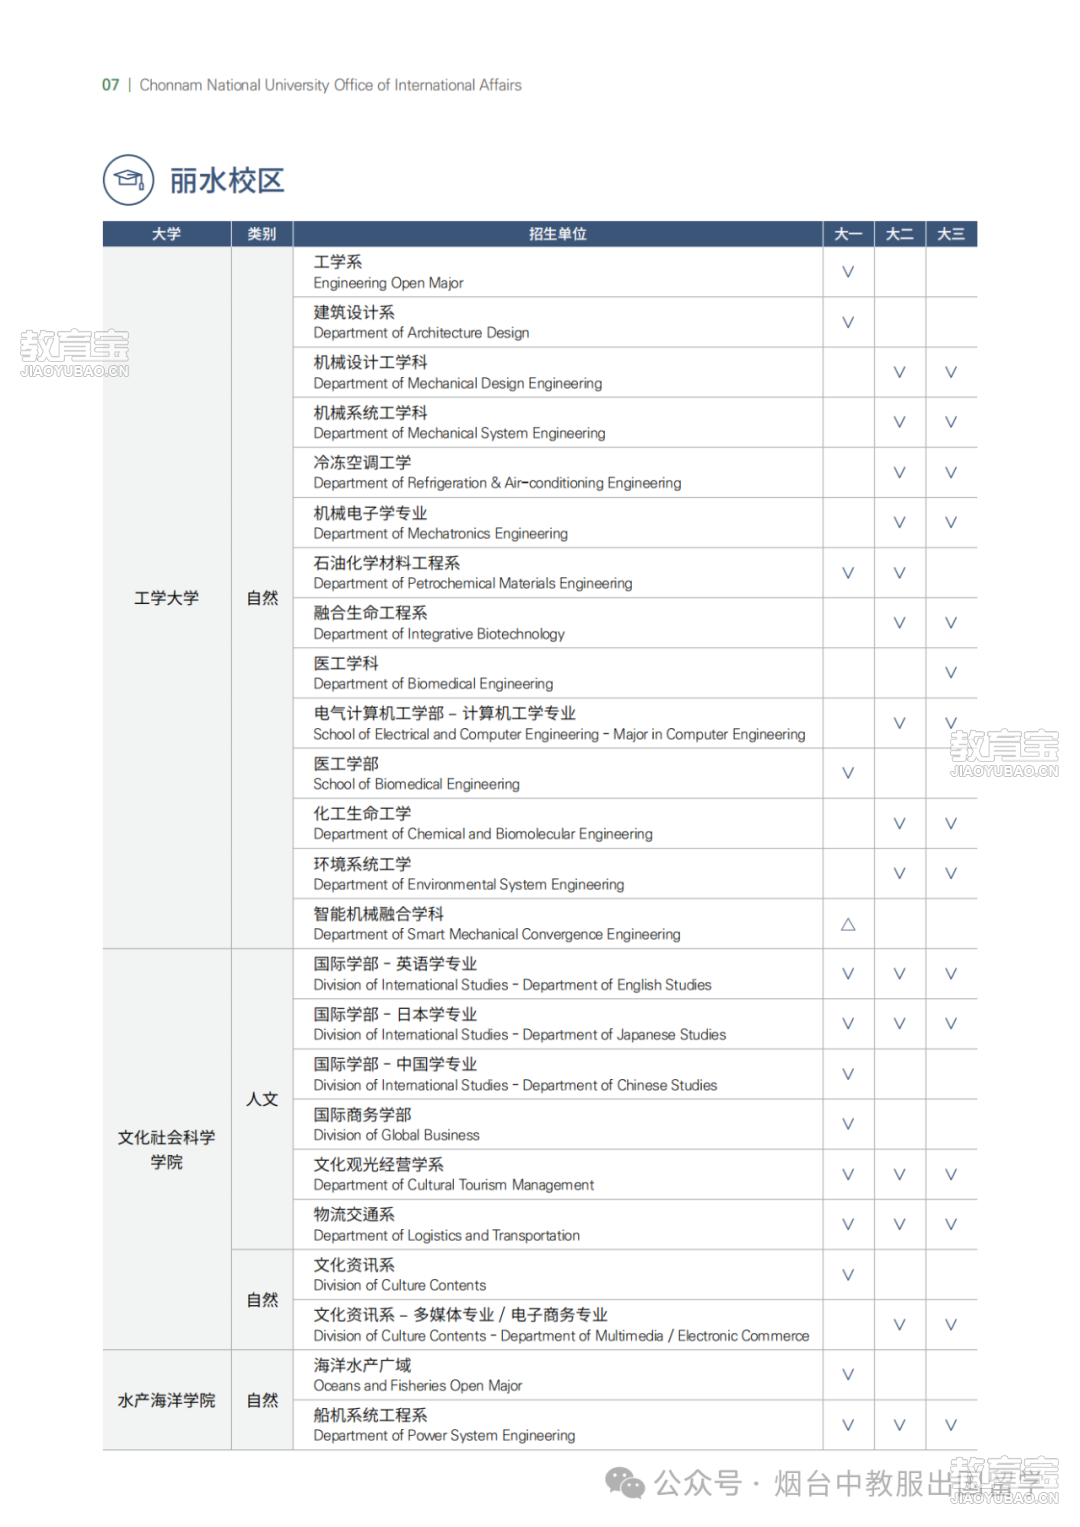Select Division of Global Business text
Screen dimensions: 1080x1527
click(x=396, y=1135)
